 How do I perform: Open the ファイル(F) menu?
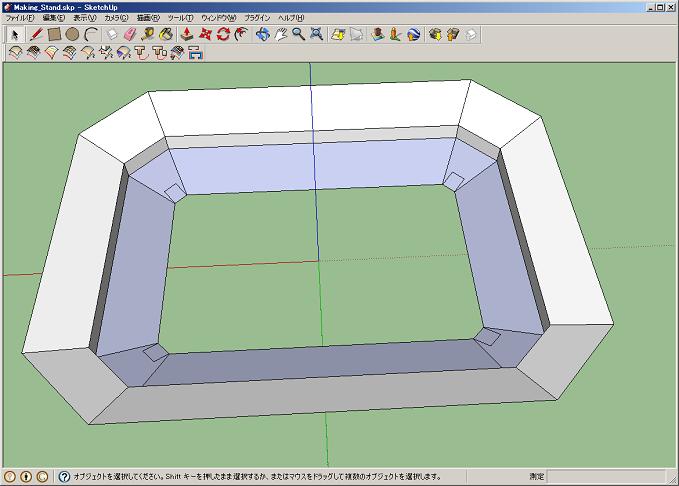(20, 18)
